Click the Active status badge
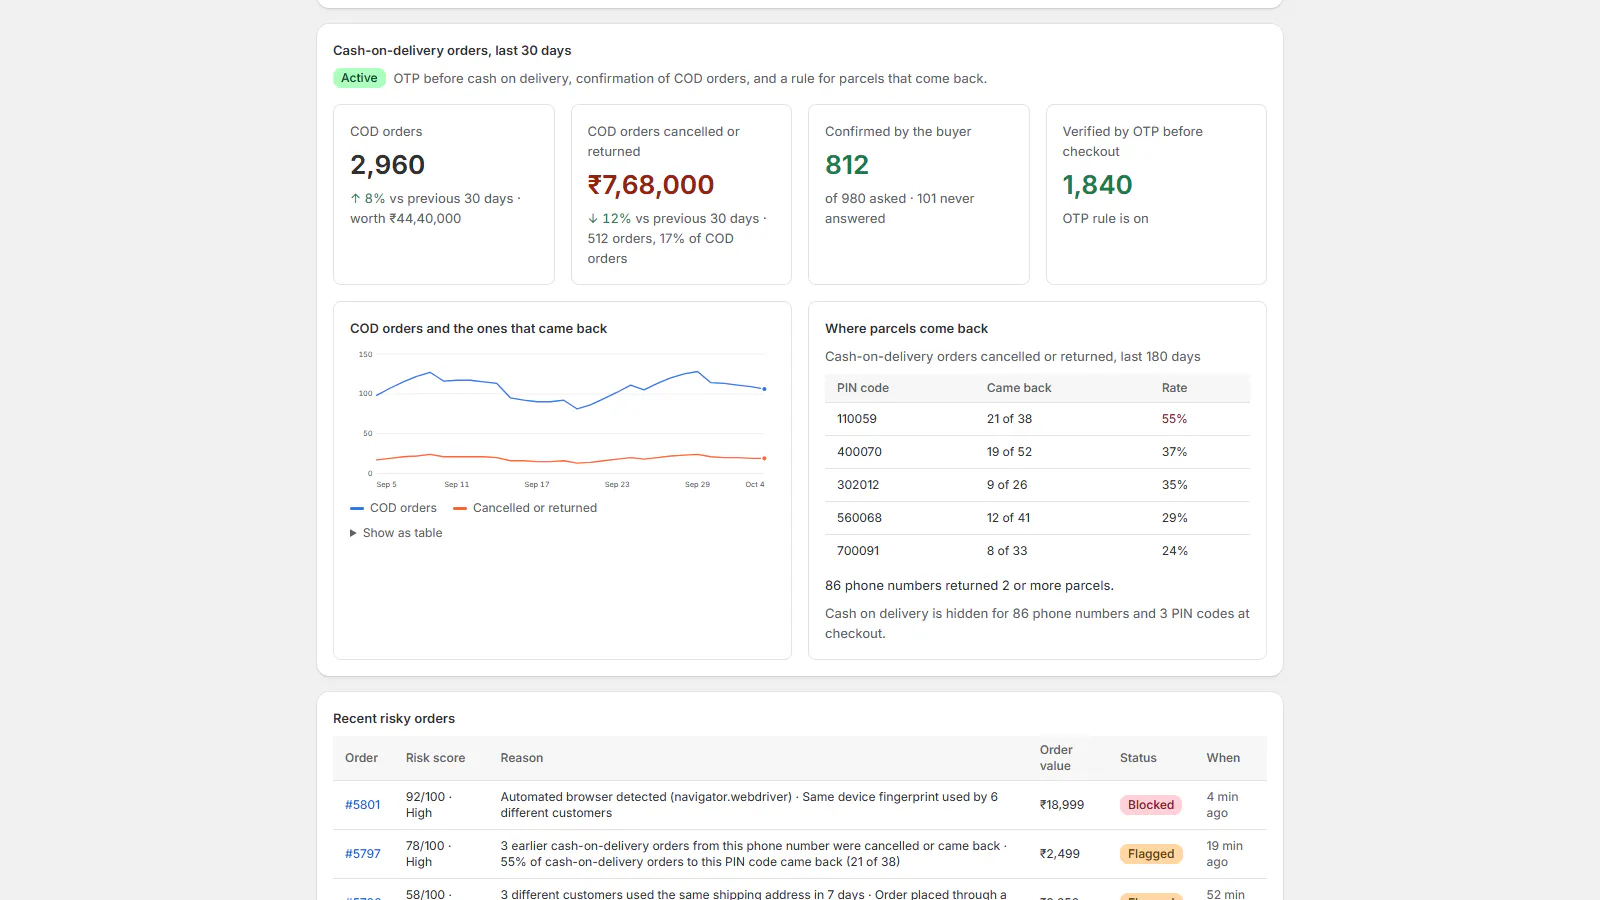The height and width of the screenshot is (900, 1600). [x=359, y=78]
